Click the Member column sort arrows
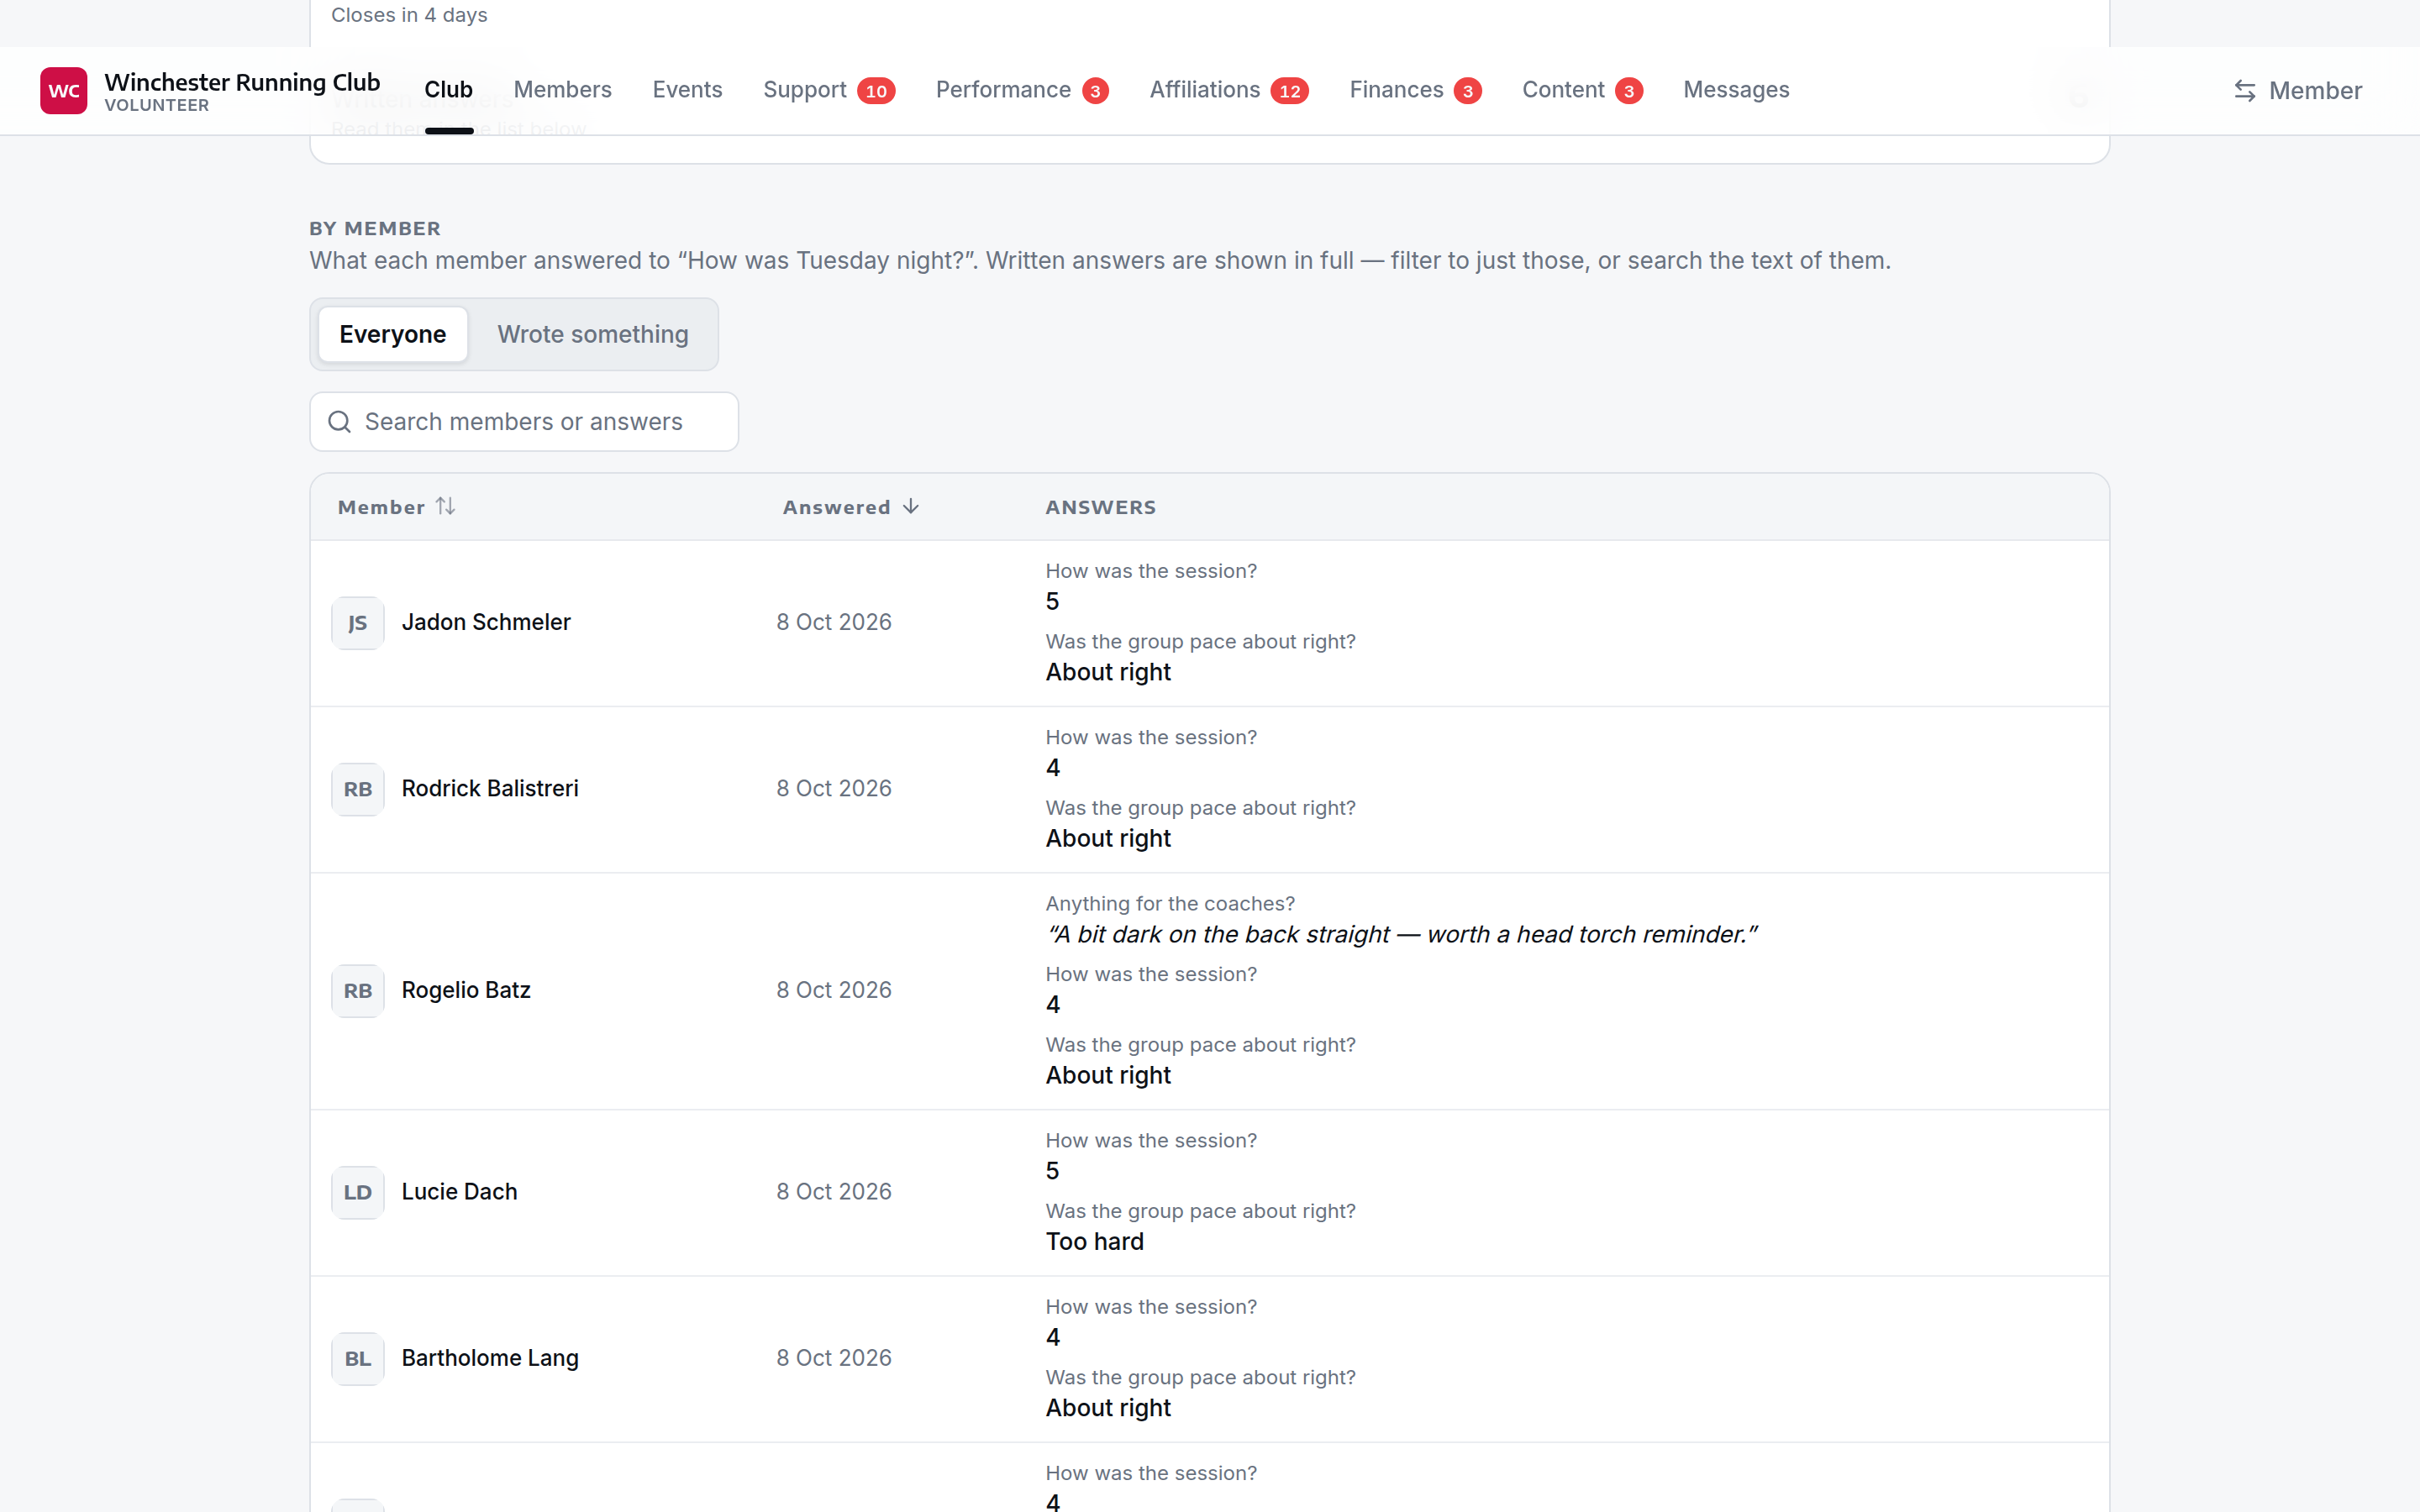2420x1512 pixels. (445, 506)
